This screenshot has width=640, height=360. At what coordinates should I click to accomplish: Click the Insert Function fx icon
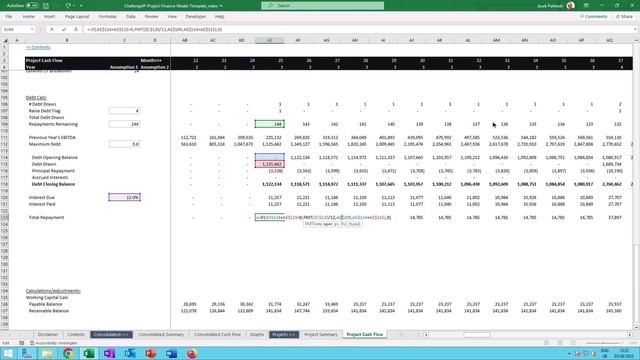(x=76, y=29)
